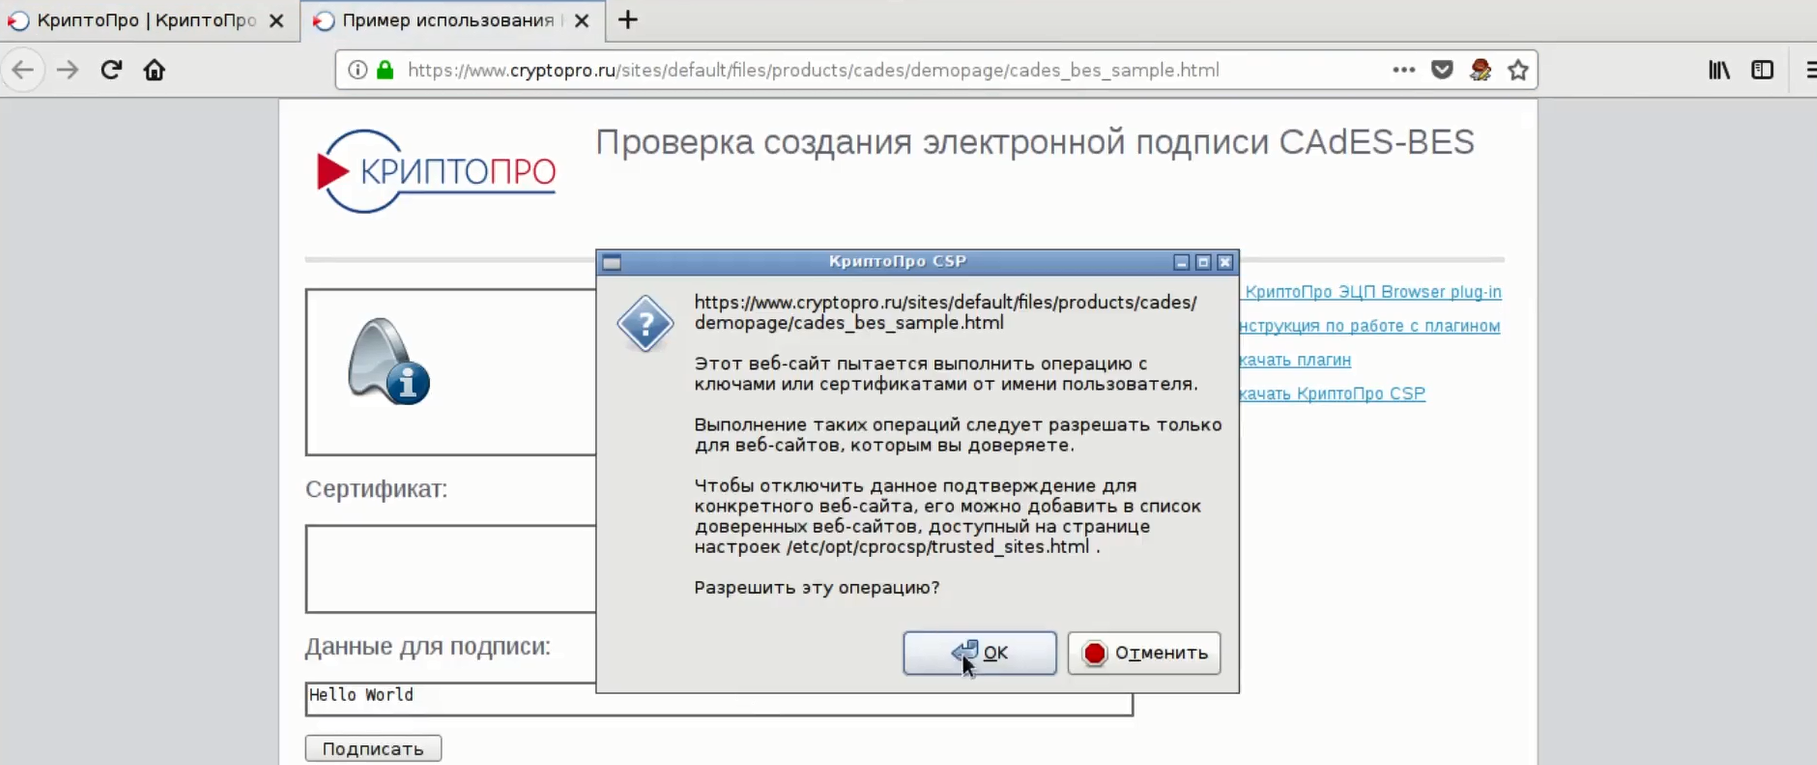Reload the current page
Image resolution: width=1817 pixels, height=765 pixels.
pos(111,70)
